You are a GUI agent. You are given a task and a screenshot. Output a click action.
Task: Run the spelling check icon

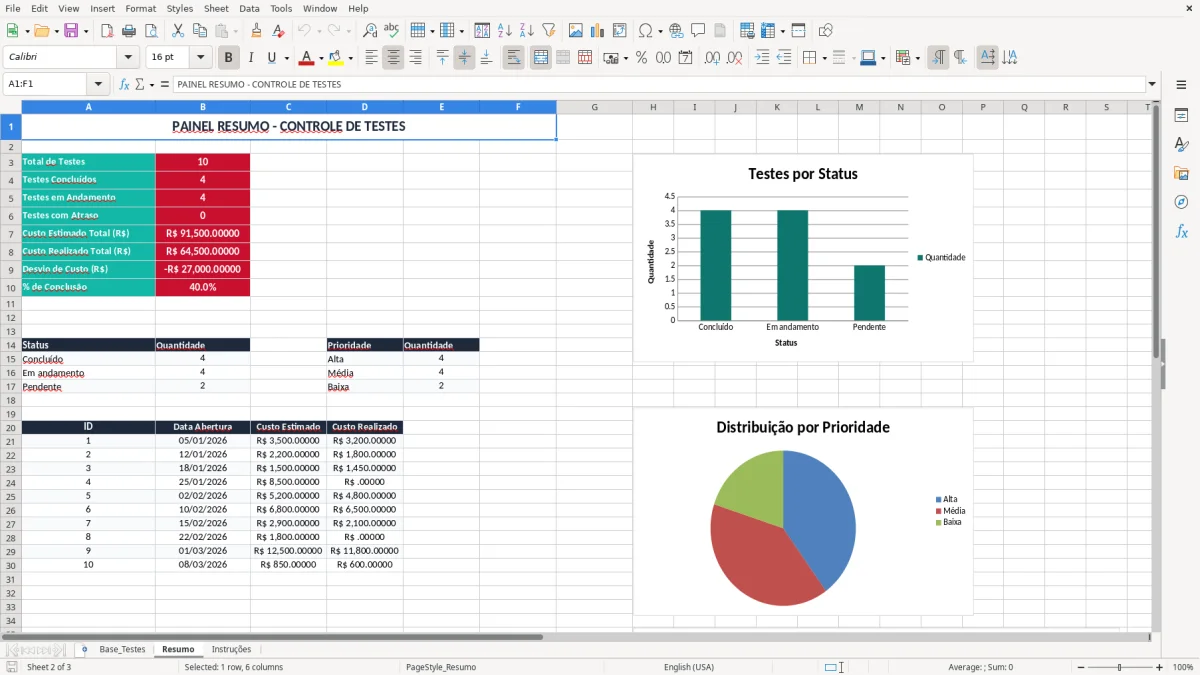point(392,31)
